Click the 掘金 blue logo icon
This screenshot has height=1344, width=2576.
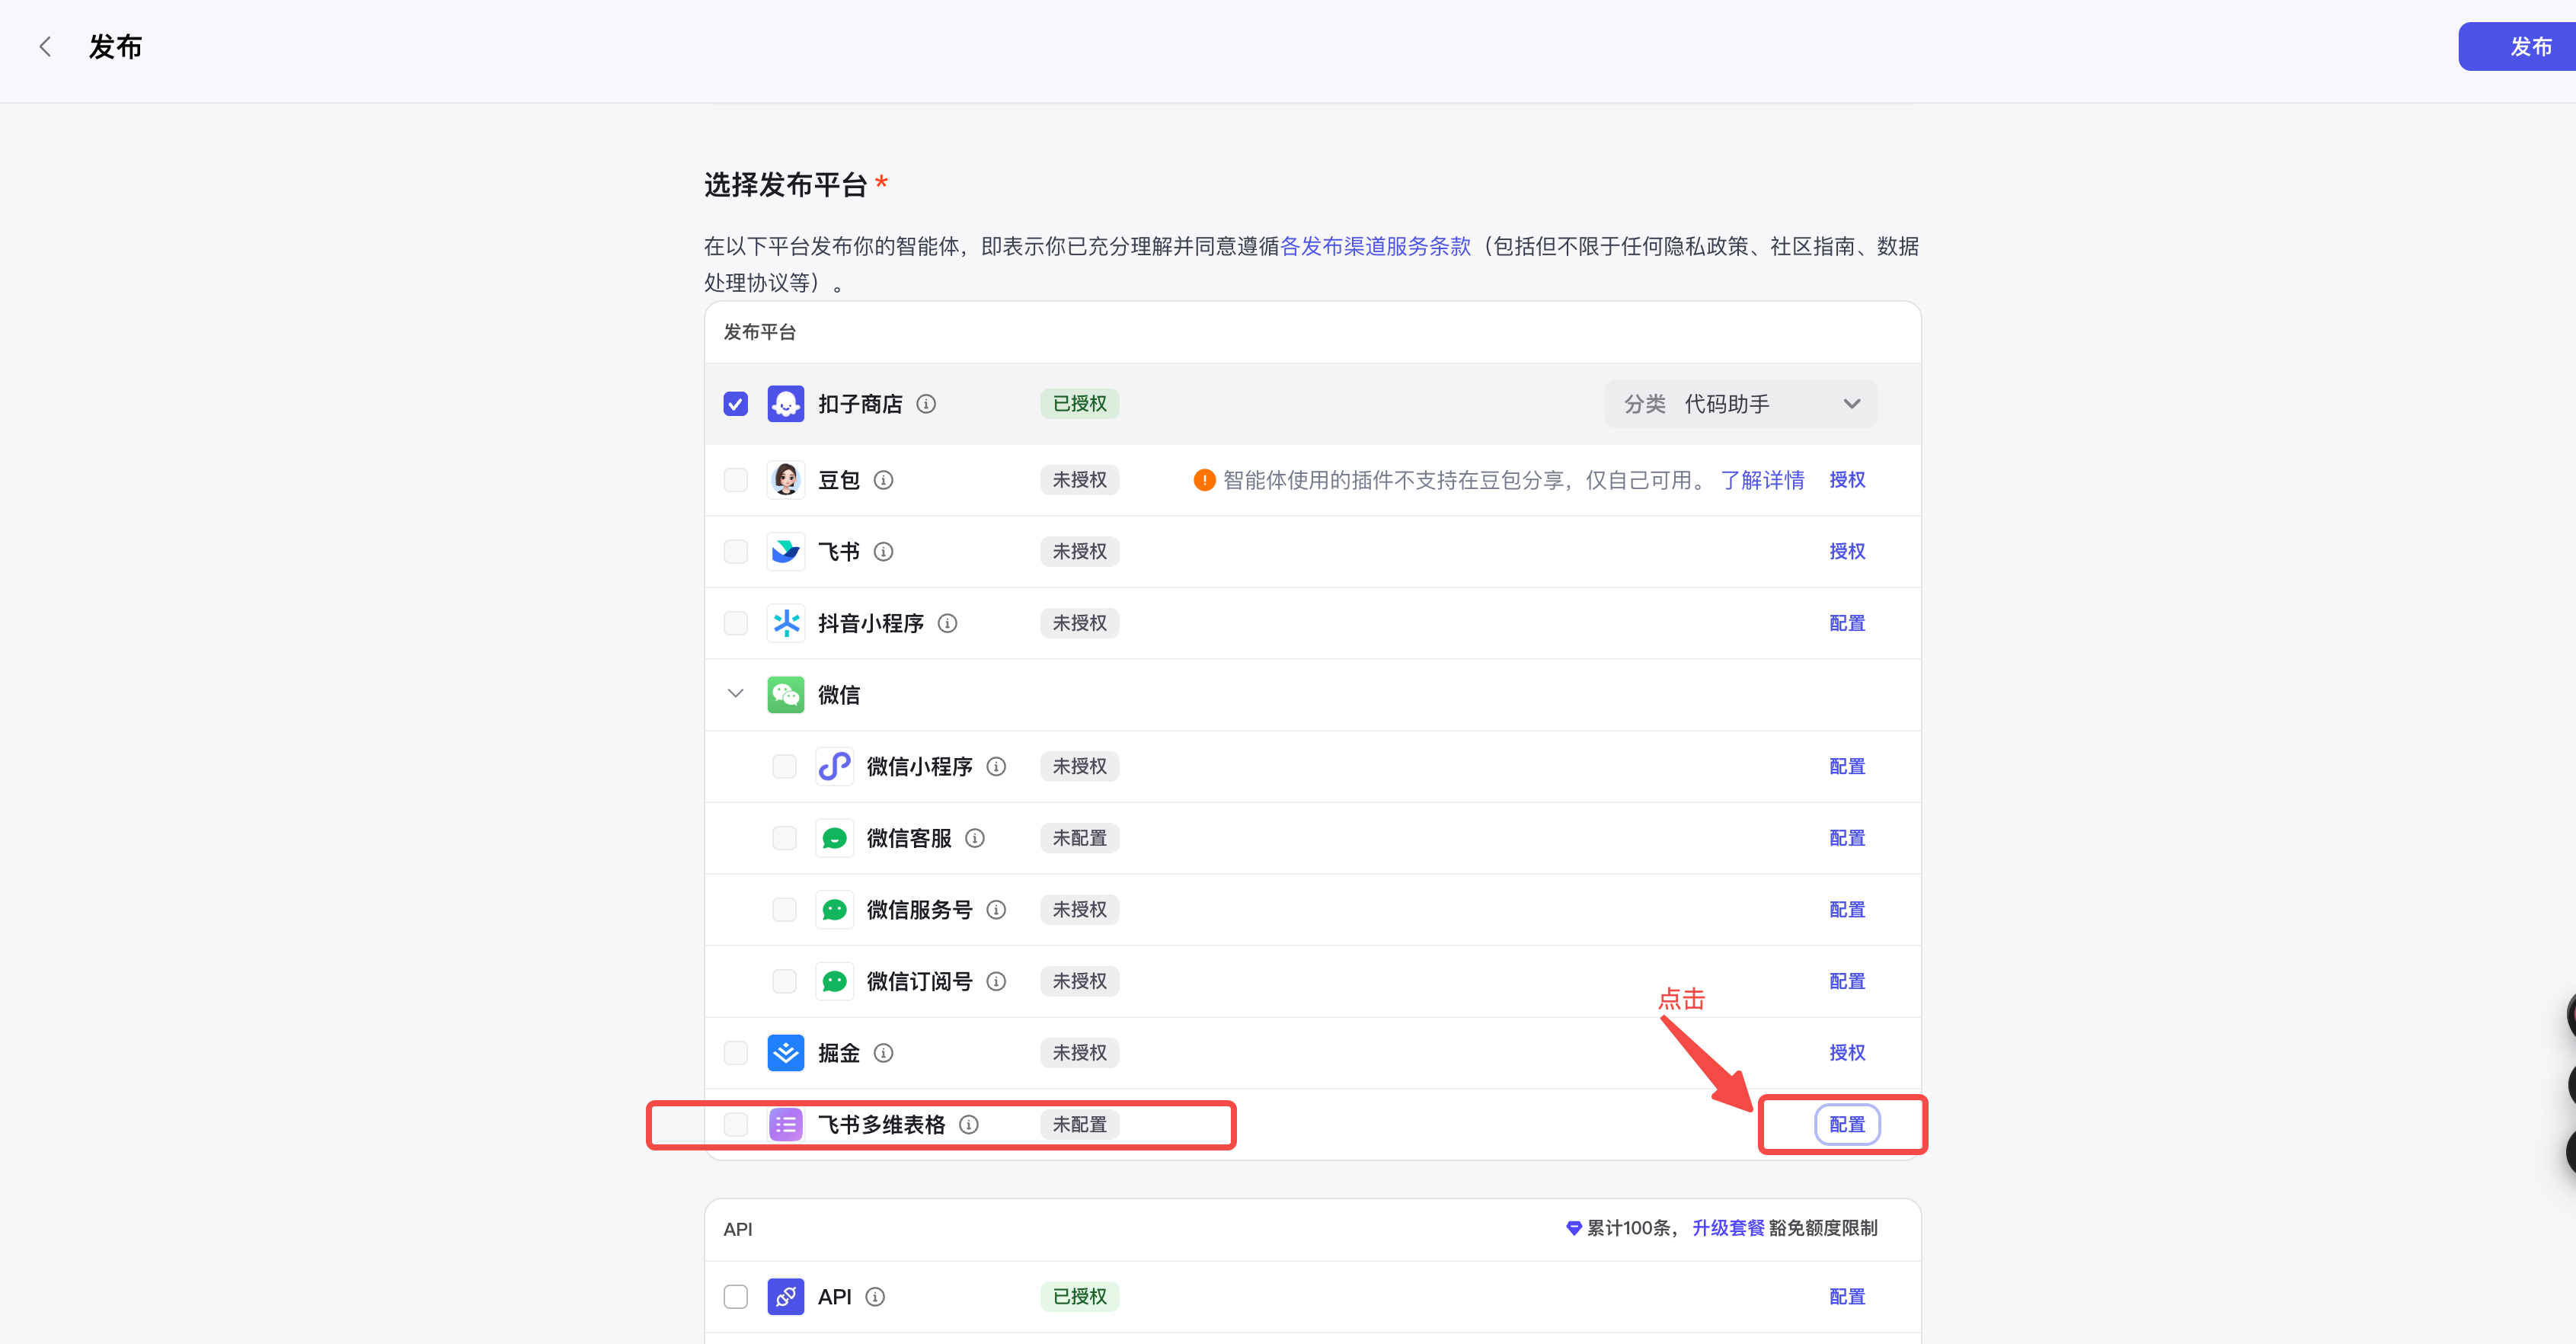(786, 1053)
